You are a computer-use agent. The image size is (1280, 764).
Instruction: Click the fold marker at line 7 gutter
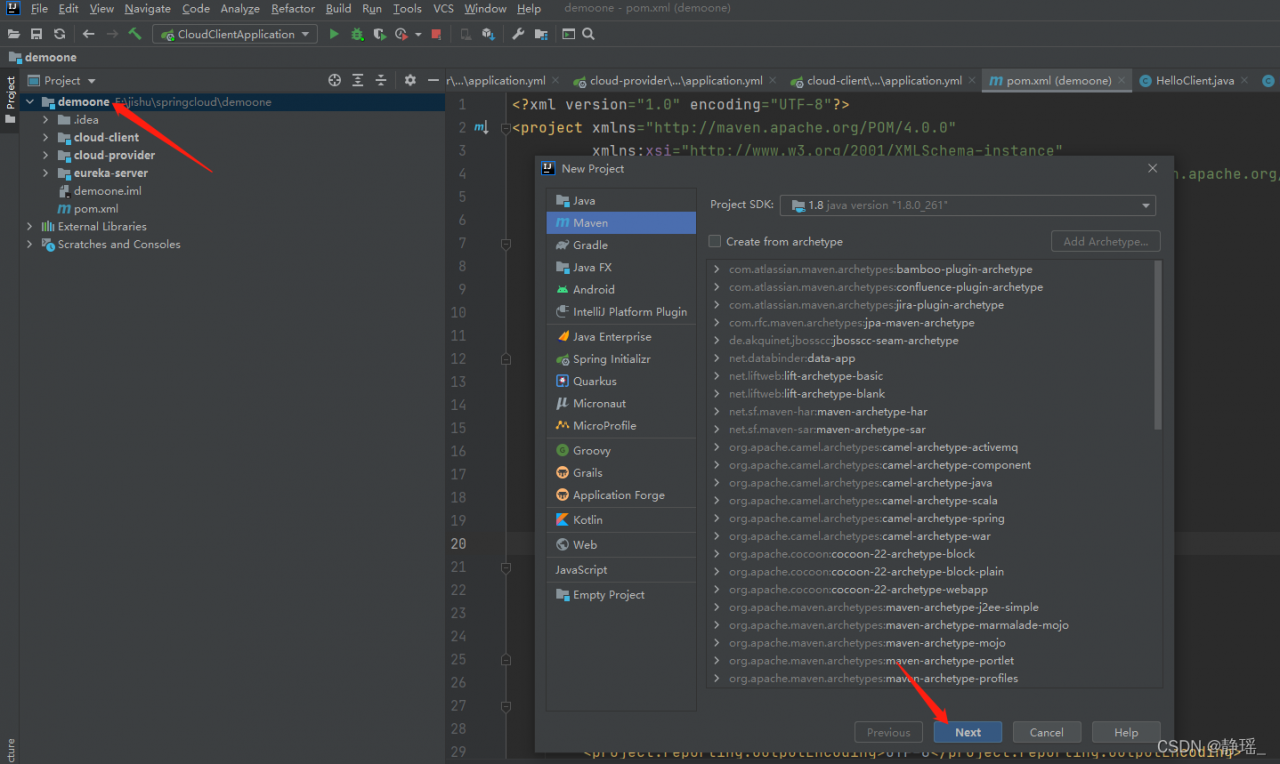click(505, 244)
